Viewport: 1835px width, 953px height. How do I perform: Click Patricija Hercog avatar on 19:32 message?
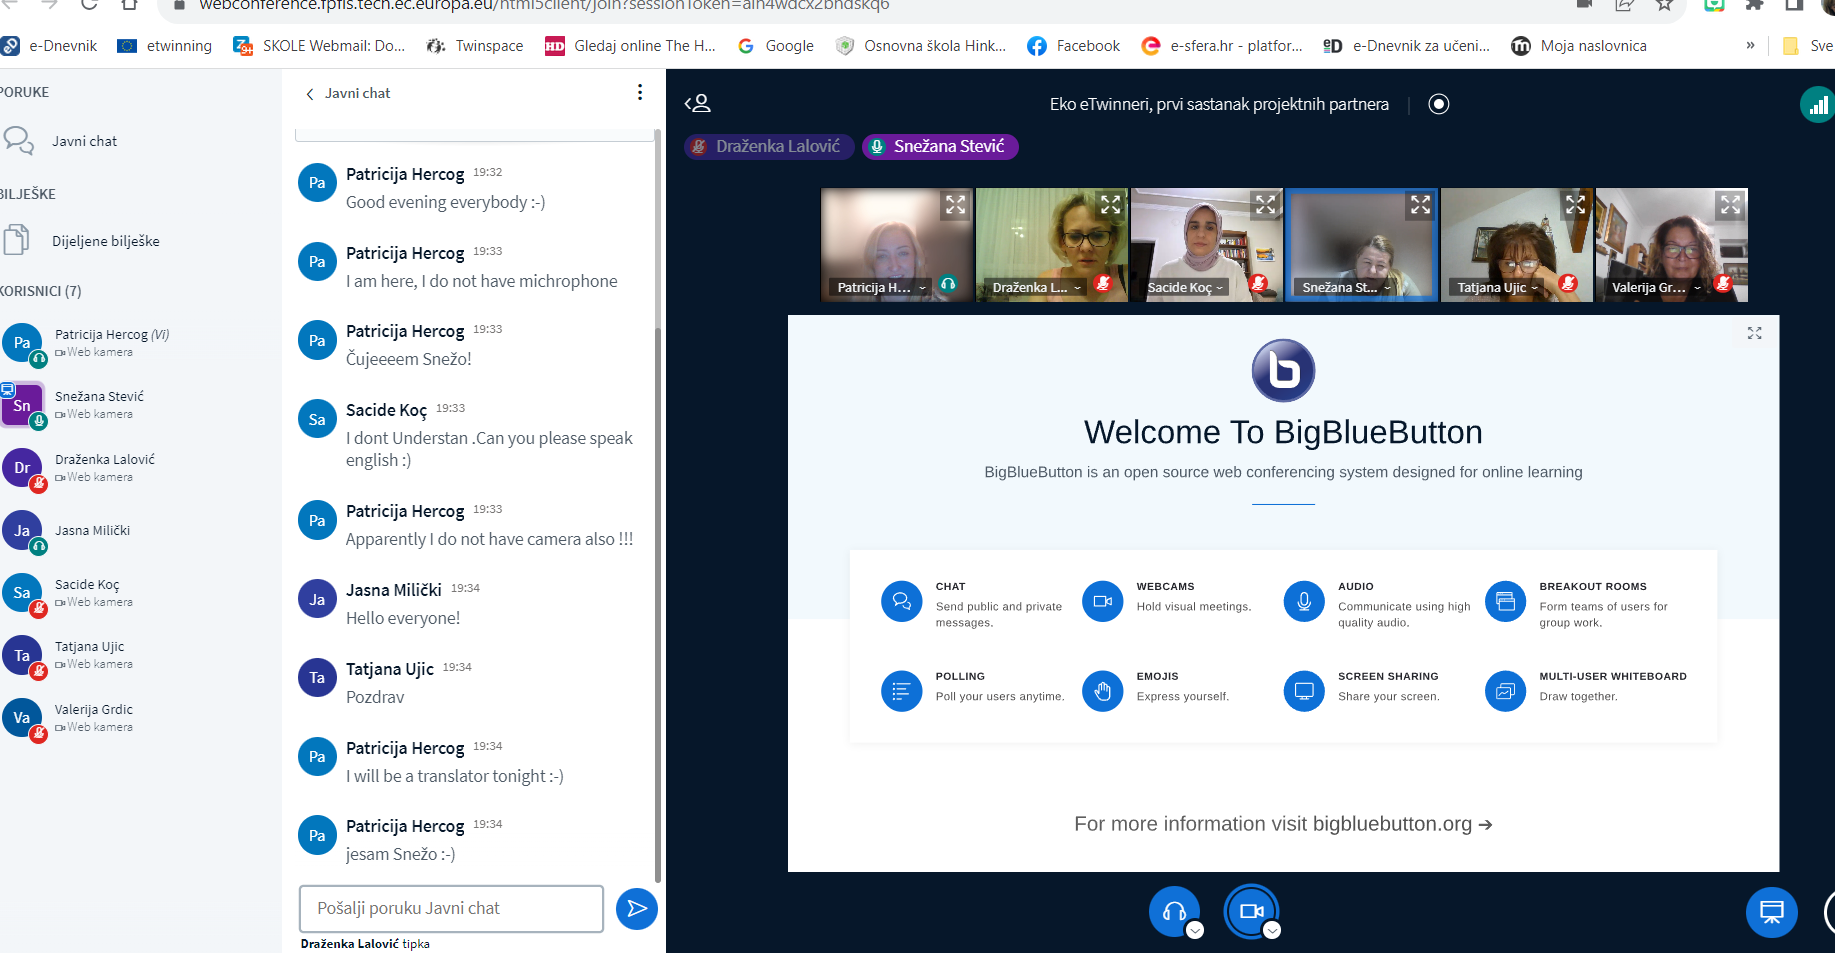(x=317, y=183)
